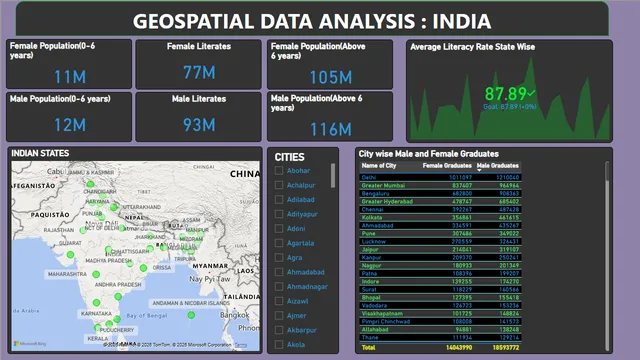The width and height of the screenshot is (640, 360).
Task: Select the Delhi row in graduates table
Action: pos(440,178)
